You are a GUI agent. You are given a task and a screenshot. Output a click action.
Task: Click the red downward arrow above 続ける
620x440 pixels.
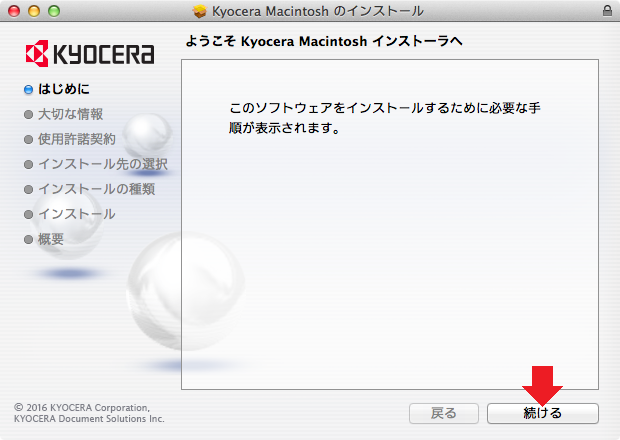(x=543, y=384)
